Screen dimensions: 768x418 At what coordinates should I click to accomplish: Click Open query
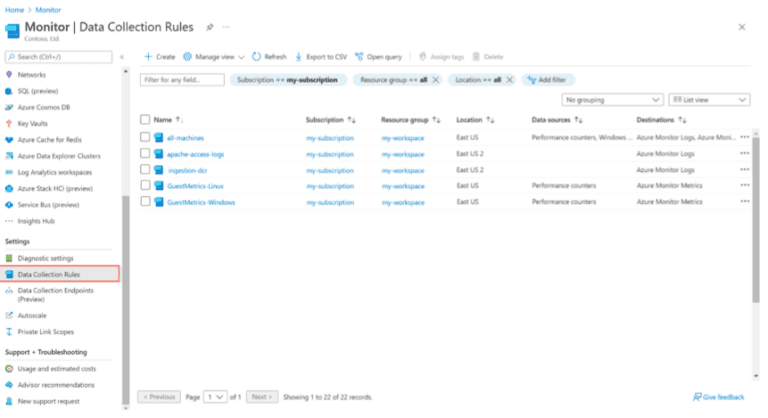pyautogui.click(x=379, y=57)
